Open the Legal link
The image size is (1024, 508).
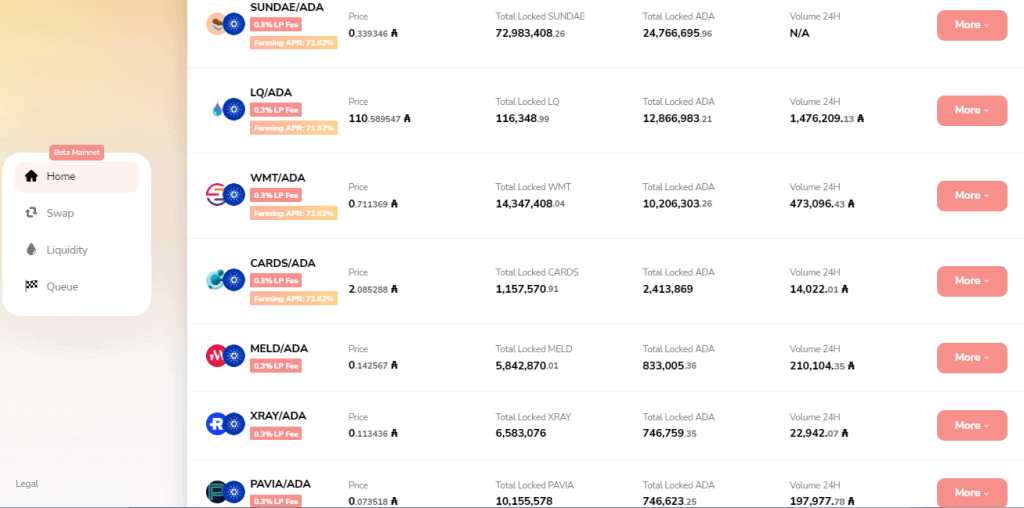pyautogui.click(x=27, y=484)
